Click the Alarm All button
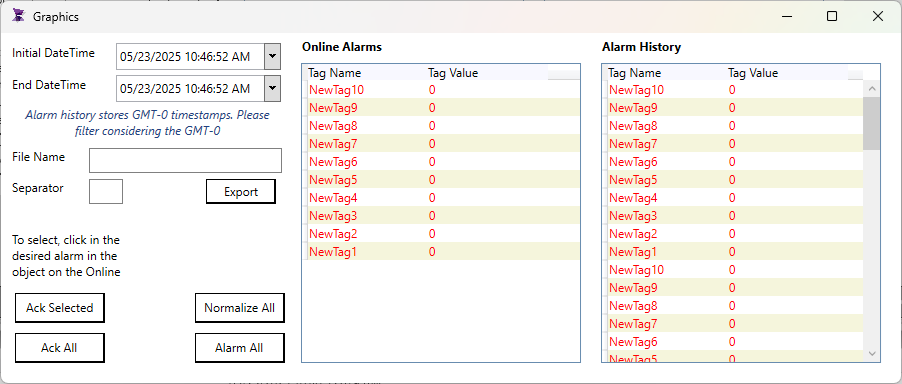 click(240, 348)
